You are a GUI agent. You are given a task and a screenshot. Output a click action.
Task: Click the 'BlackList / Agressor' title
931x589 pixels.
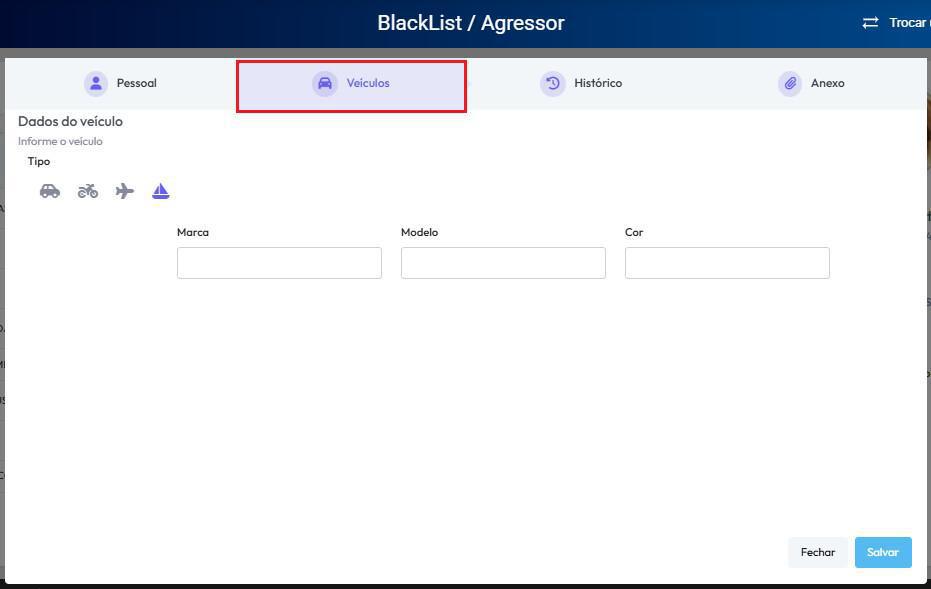click(471, 23)
